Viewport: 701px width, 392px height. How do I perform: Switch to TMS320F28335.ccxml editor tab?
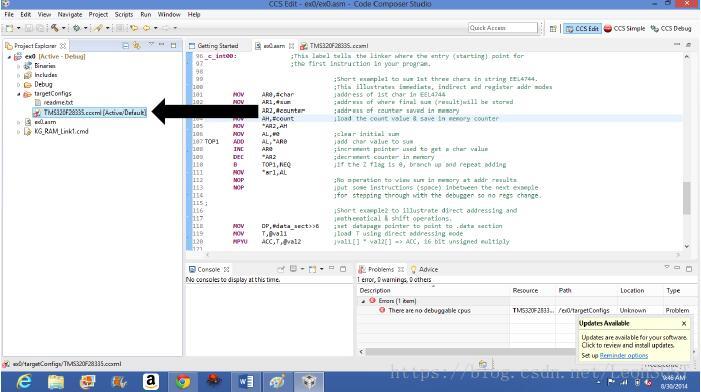click(334, 46)
